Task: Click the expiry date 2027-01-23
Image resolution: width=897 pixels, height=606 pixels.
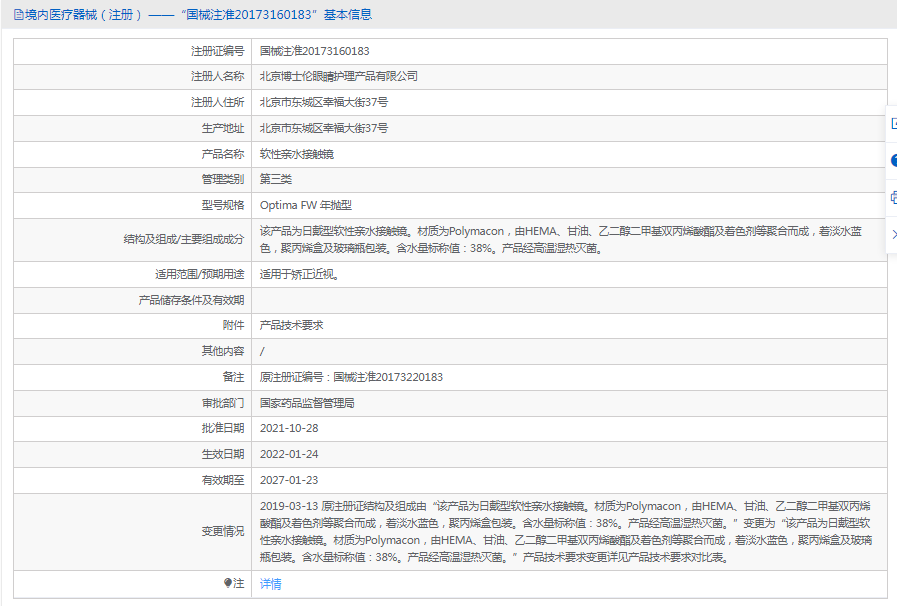Action: (288, 481)
